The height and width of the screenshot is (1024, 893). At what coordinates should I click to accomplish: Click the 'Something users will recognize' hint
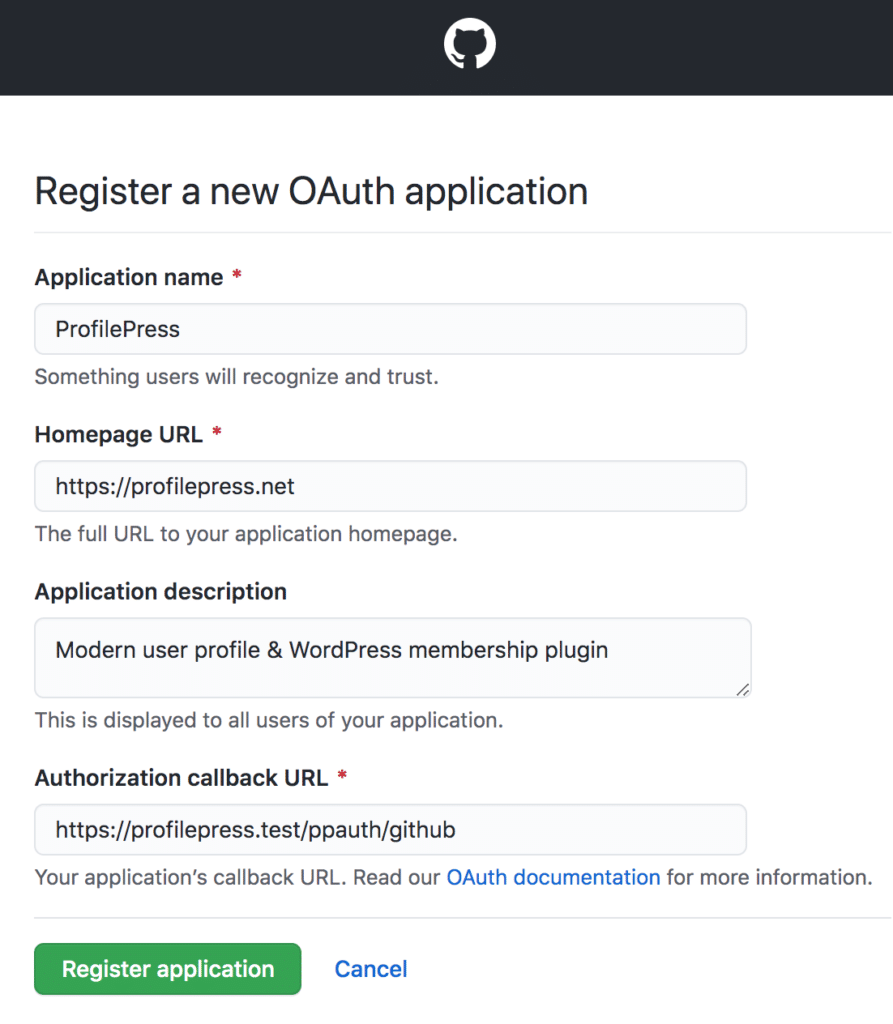click(236, 377)
